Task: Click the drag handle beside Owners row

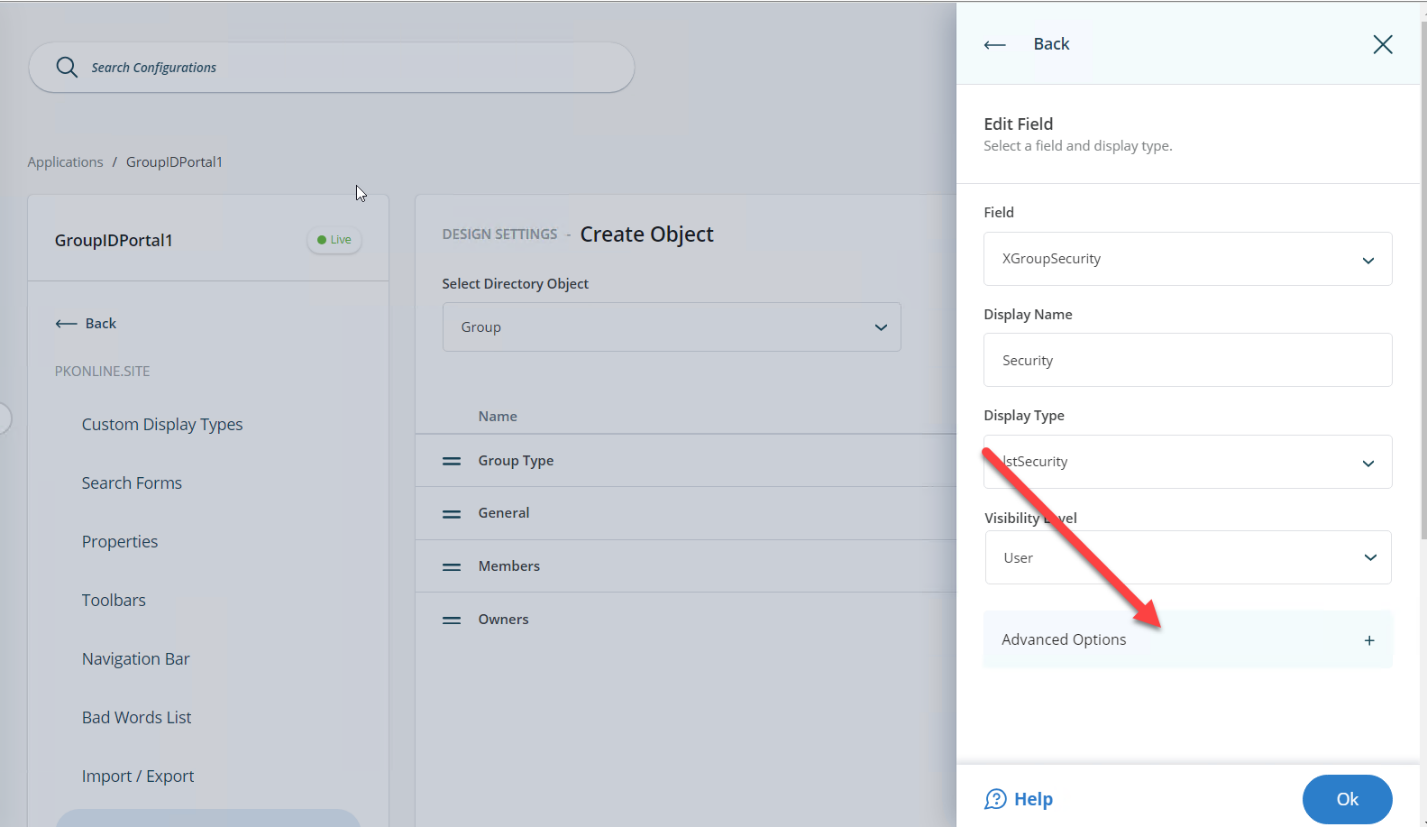Action: [x=451, y=618]
